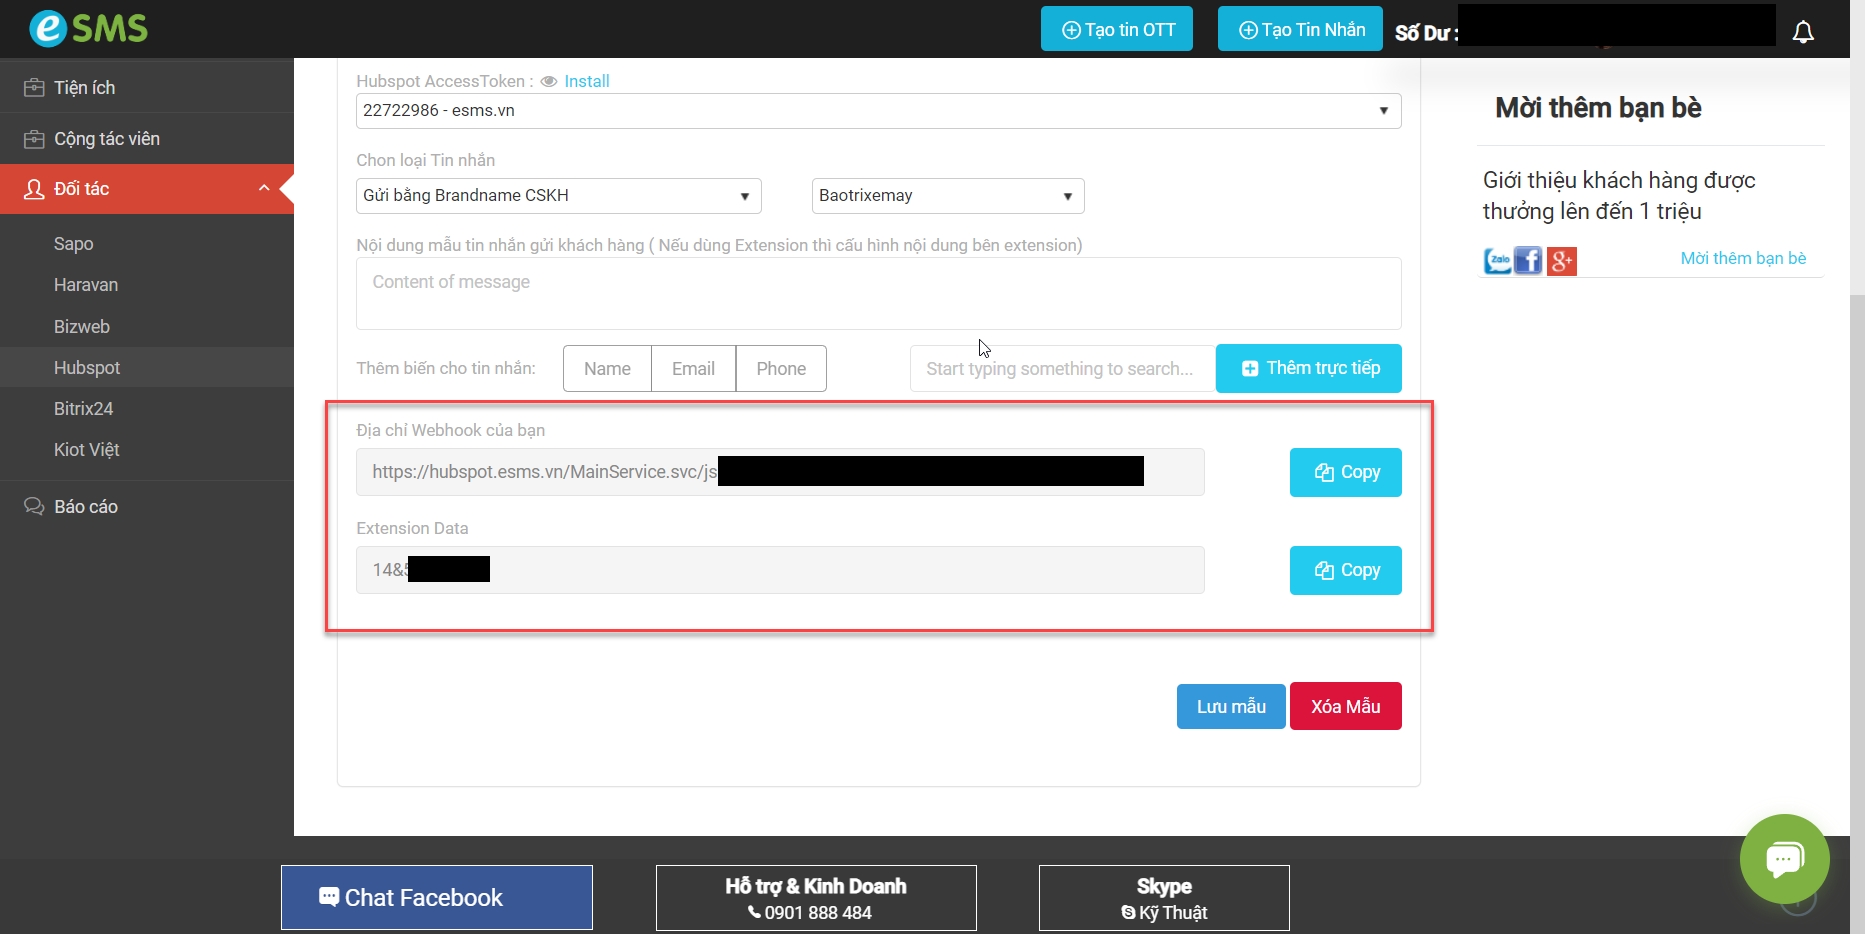Screen dimensions: 1865x934
Task: Select Bitrix24 in the sidebar
Action: click(84, 409)
